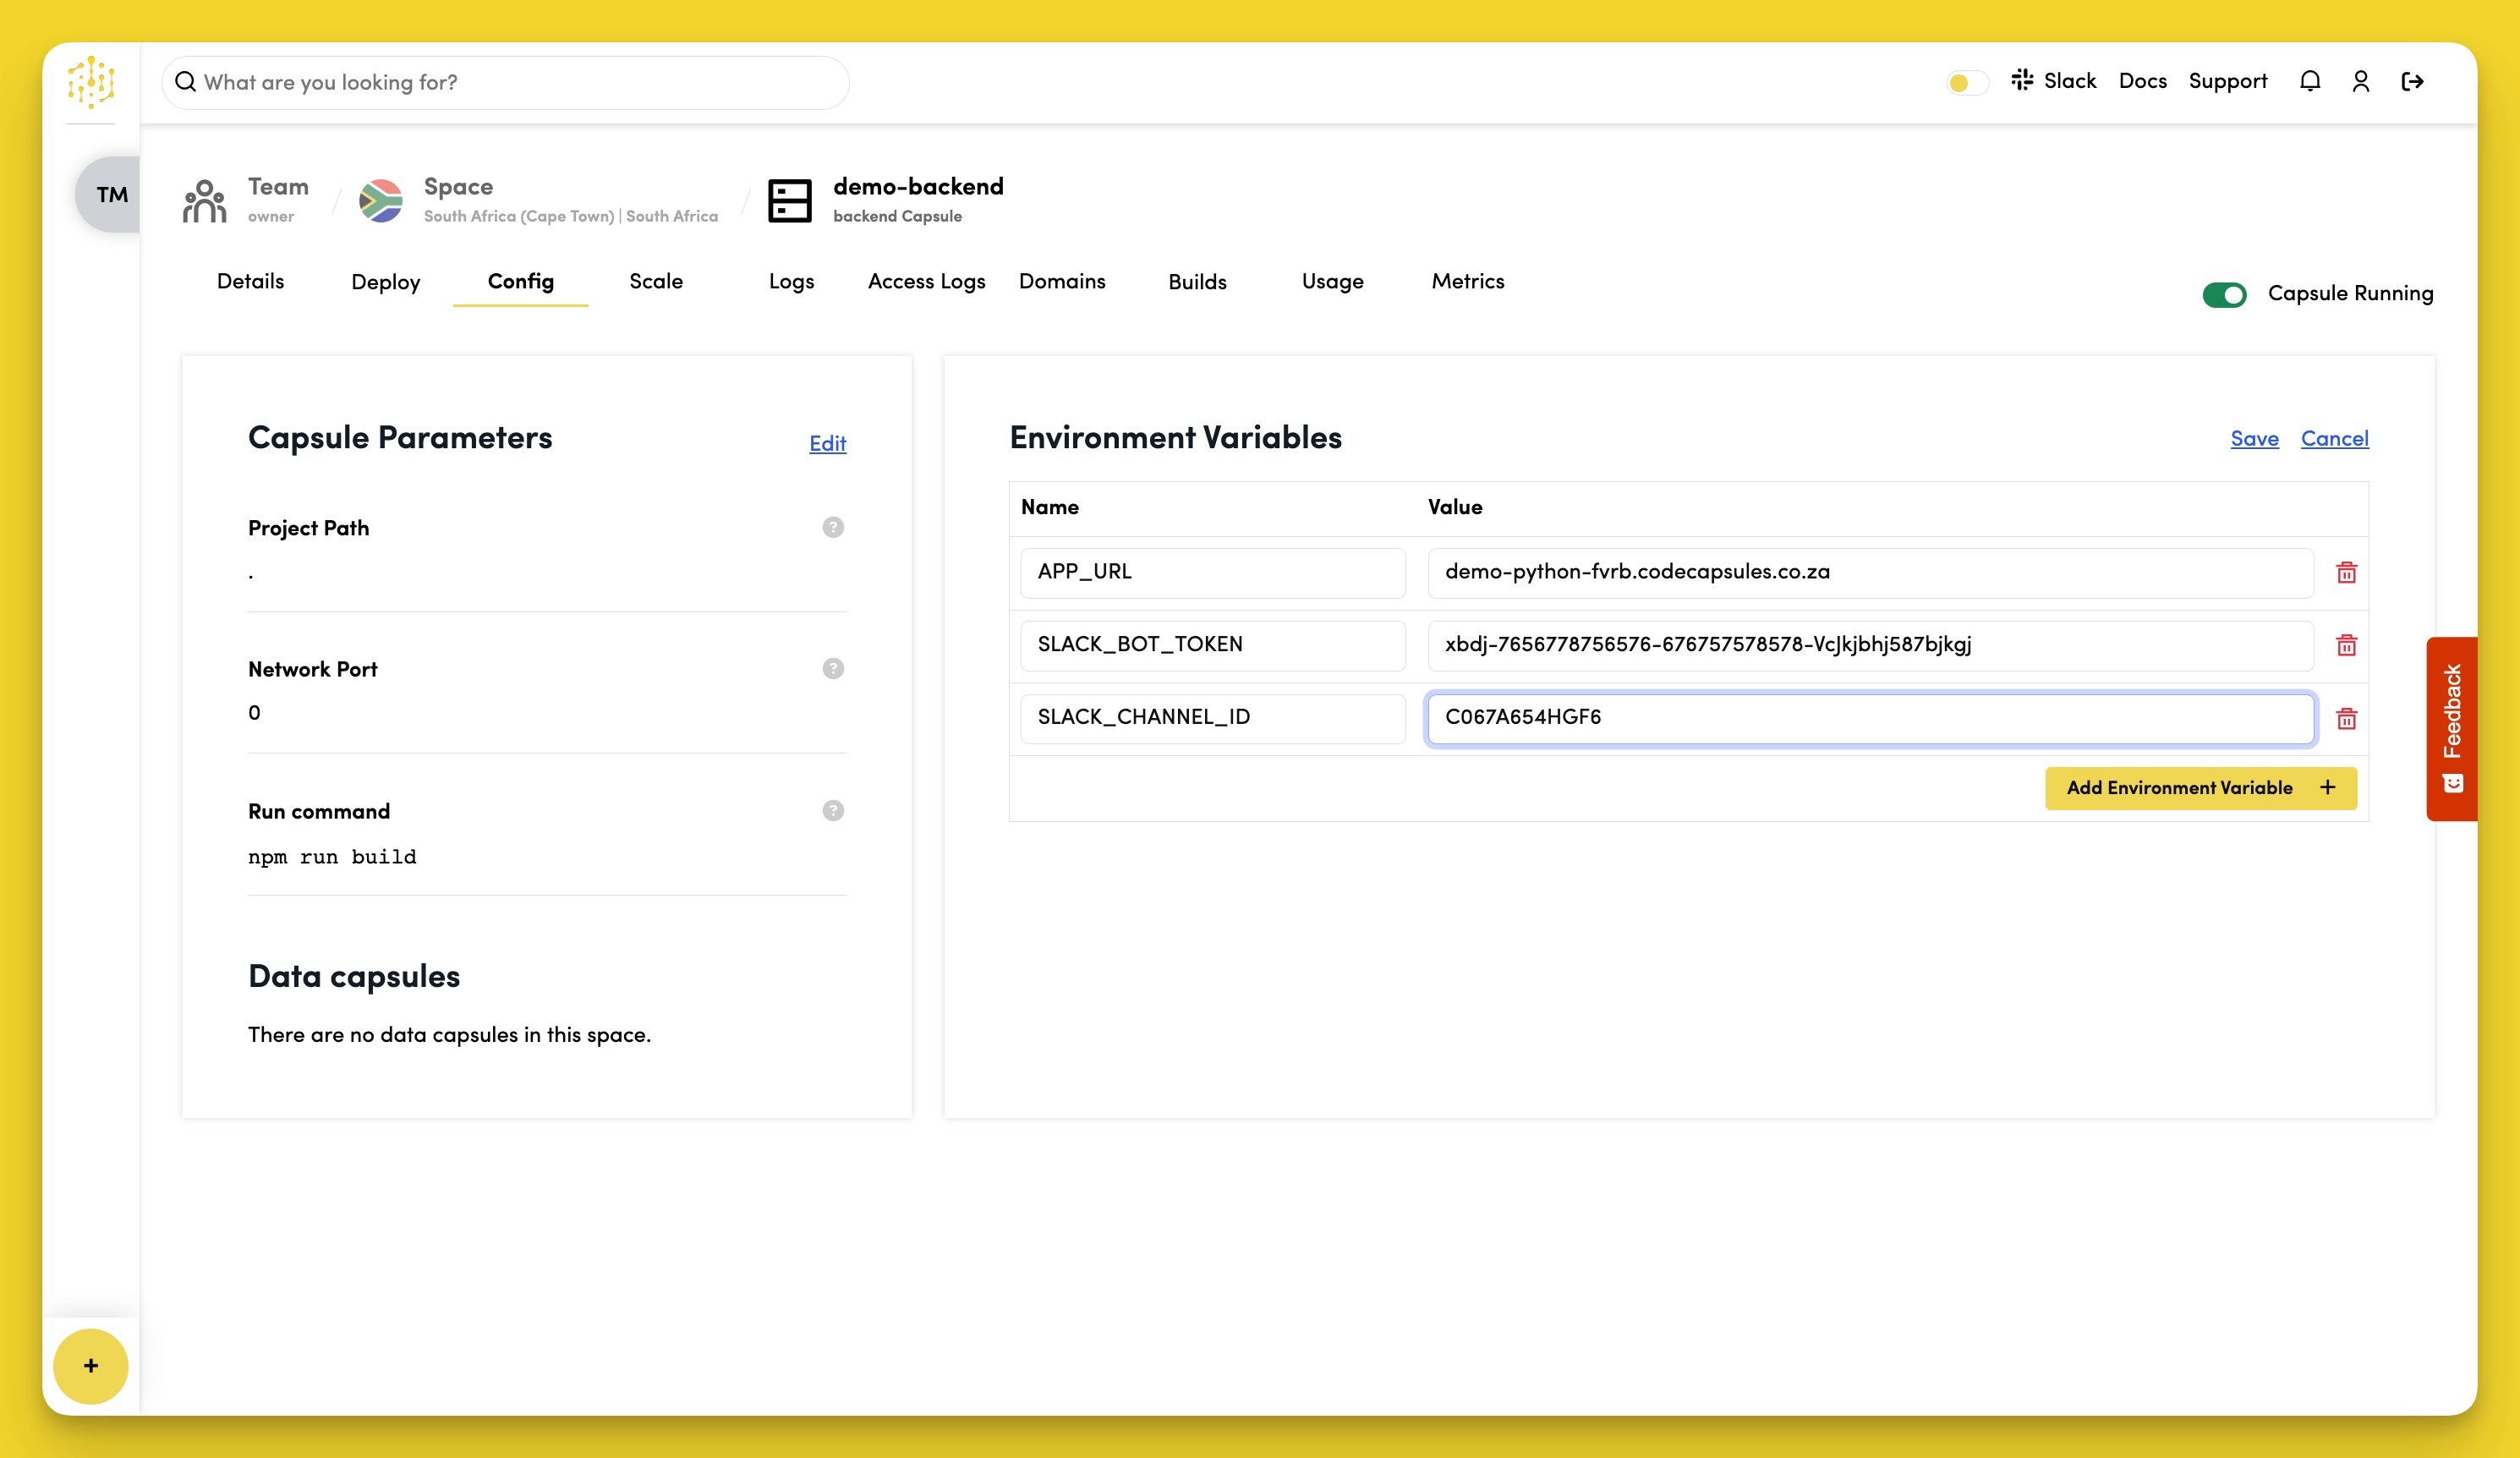Toggle the Capsule Running switch
Image resolution: width=2520 pixels, height=1458 pixels.
pos(2224,294)
